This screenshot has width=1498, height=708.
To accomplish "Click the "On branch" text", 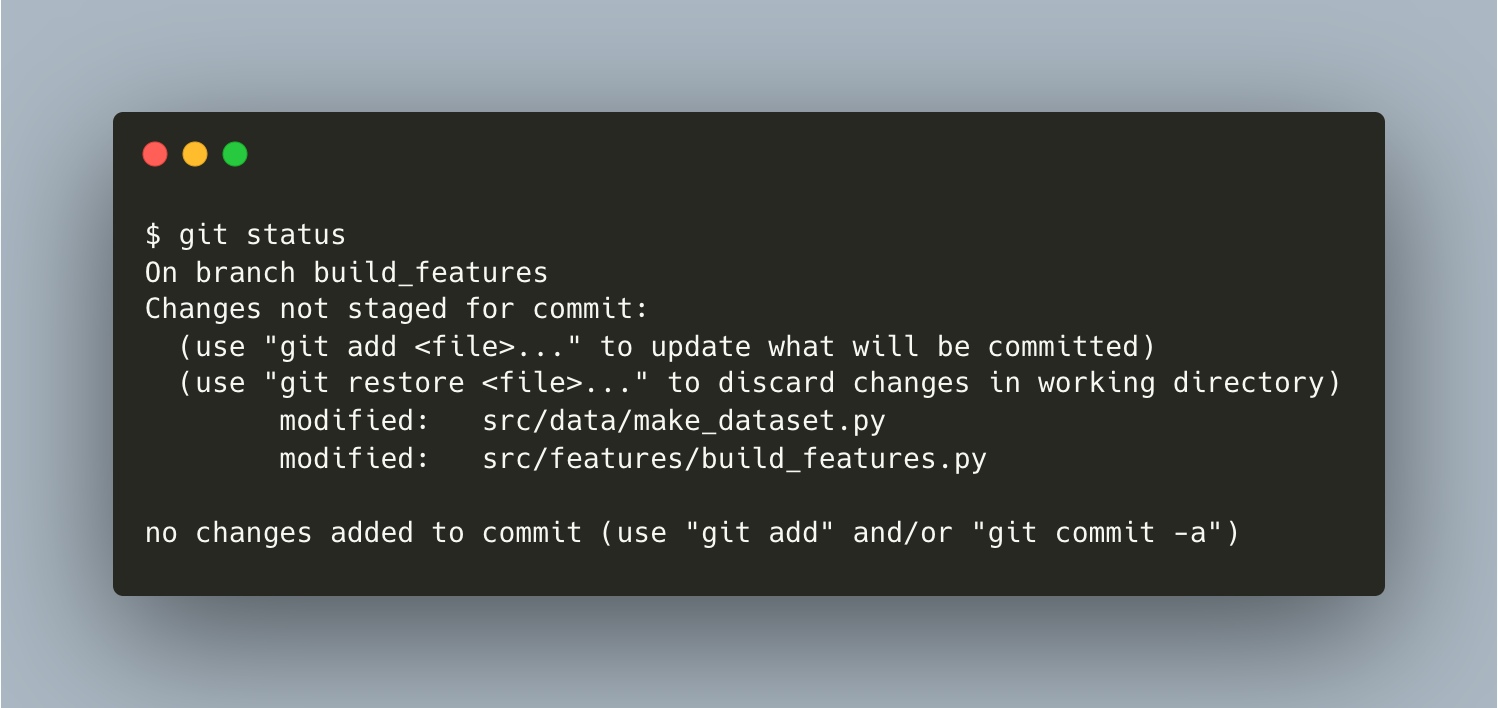I will (x=220, y=272).
